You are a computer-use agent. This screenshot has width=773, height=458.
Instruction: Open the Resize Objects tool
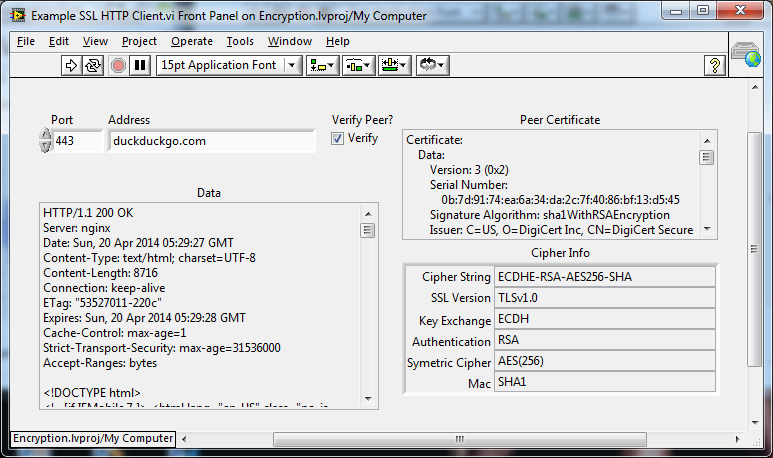(x=394, y=65)
